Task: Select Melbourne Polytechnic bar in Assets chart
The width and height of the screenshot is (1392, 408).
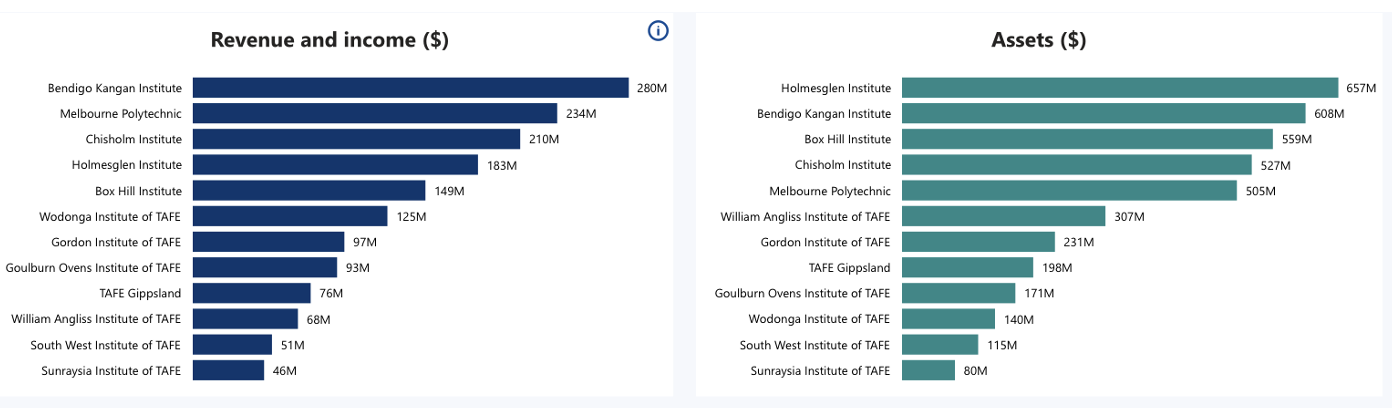Action: (x=1070, y=190)
